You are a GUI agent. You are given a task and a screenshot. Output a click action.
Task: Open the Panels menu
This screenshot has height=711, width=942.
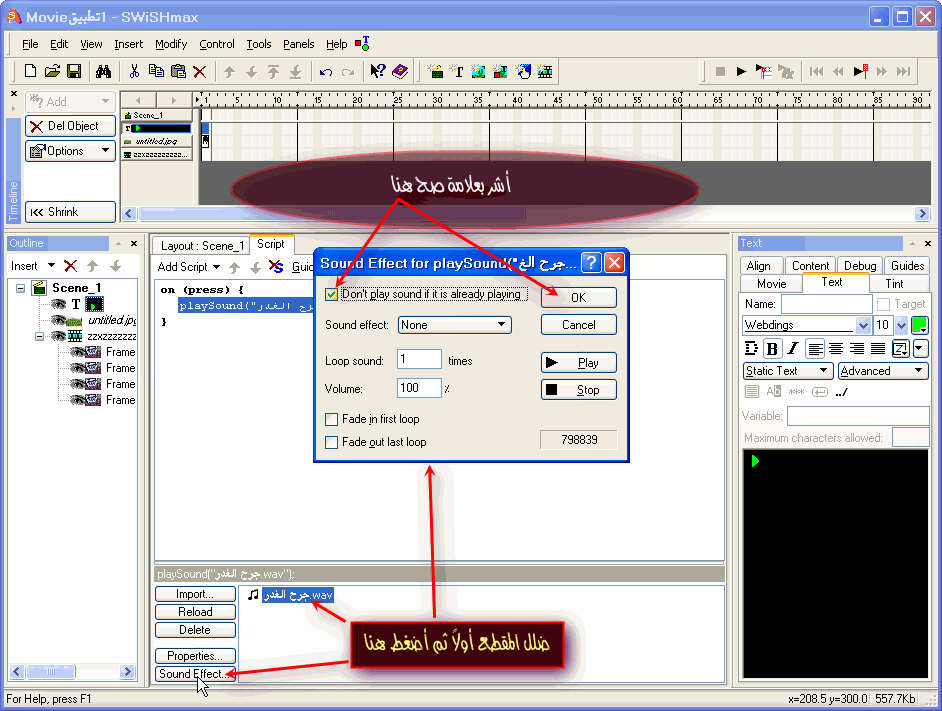[x=299, y=44]
